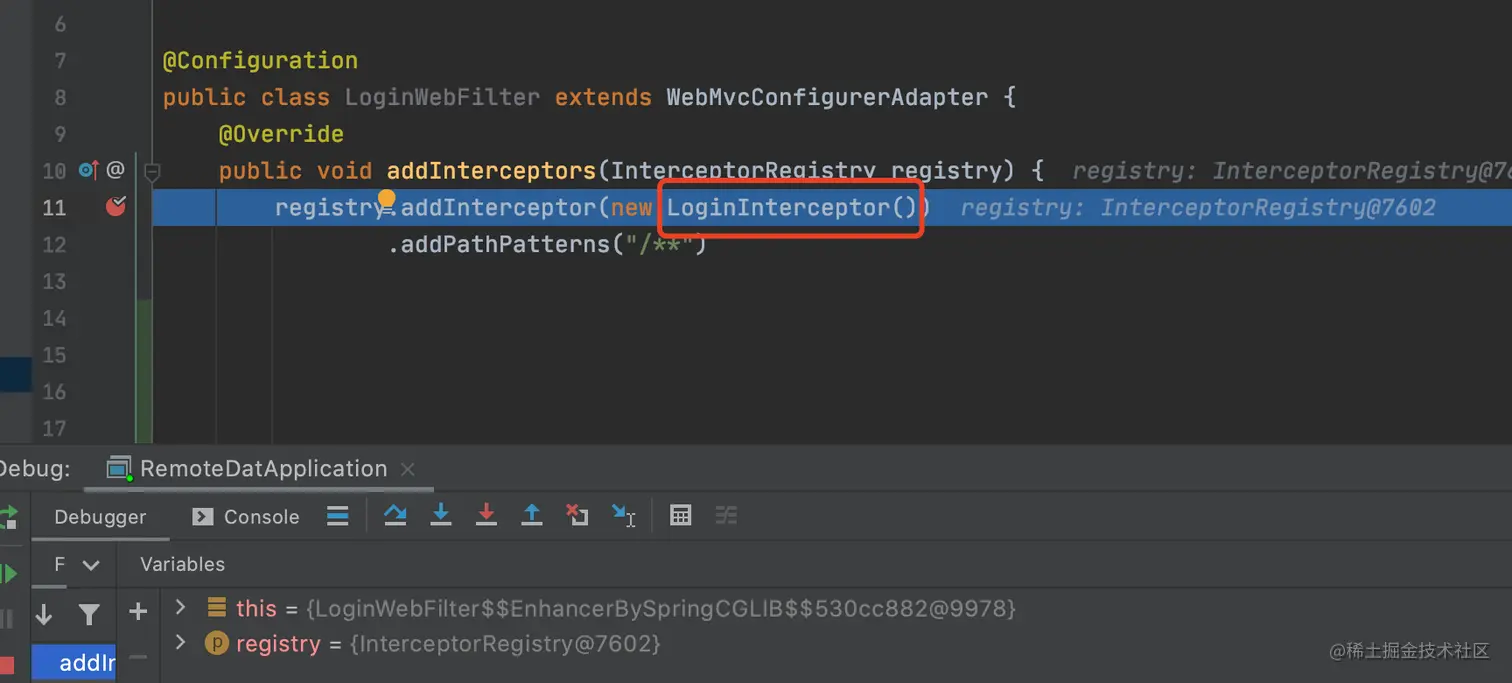This screenshot has width=1512, height=683.
Task: Expand the registry variable node
Action: pos(181,642)
